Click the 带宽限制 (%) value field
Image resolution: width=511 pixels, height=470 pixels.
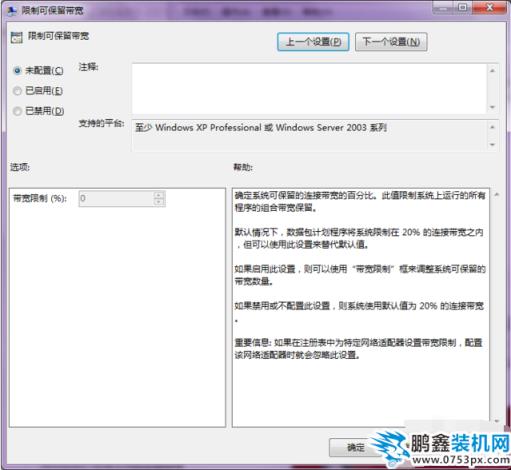pyautogui.click(x=117, y=199)
